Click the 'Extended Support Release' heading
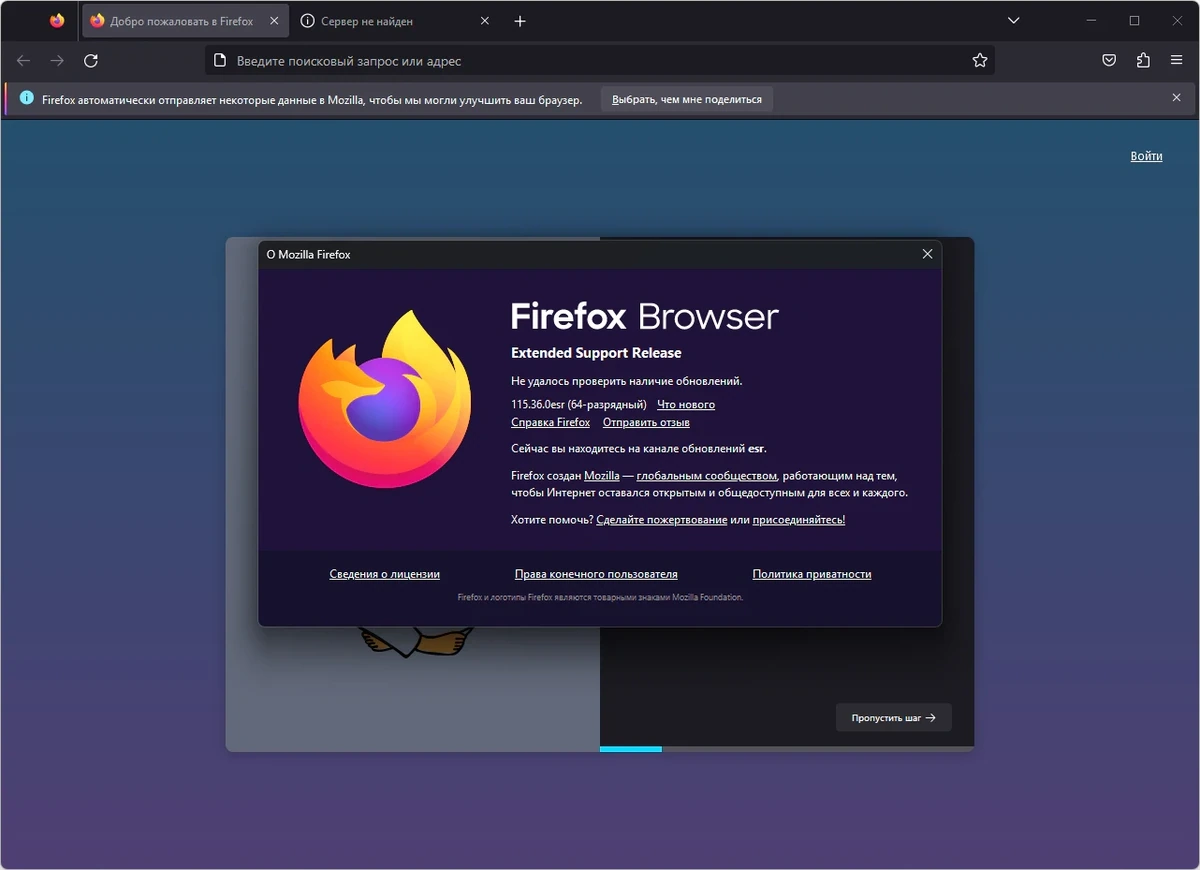 [x=596, y=353]
